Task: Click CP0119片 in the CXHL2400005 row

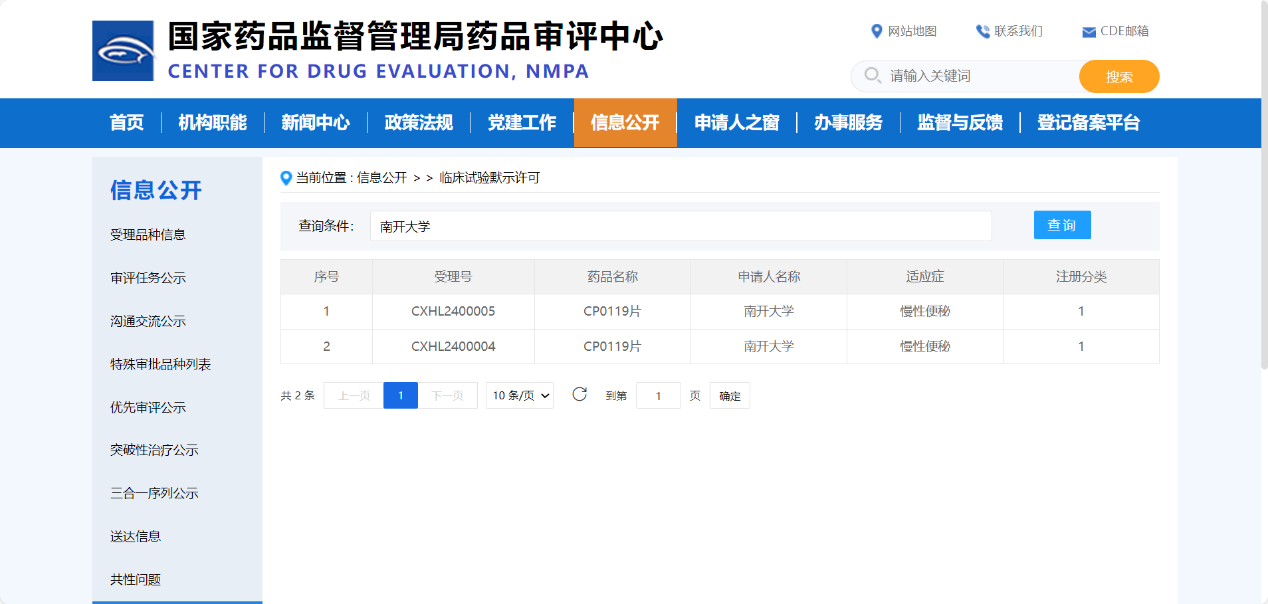Action: pos(612,312)
